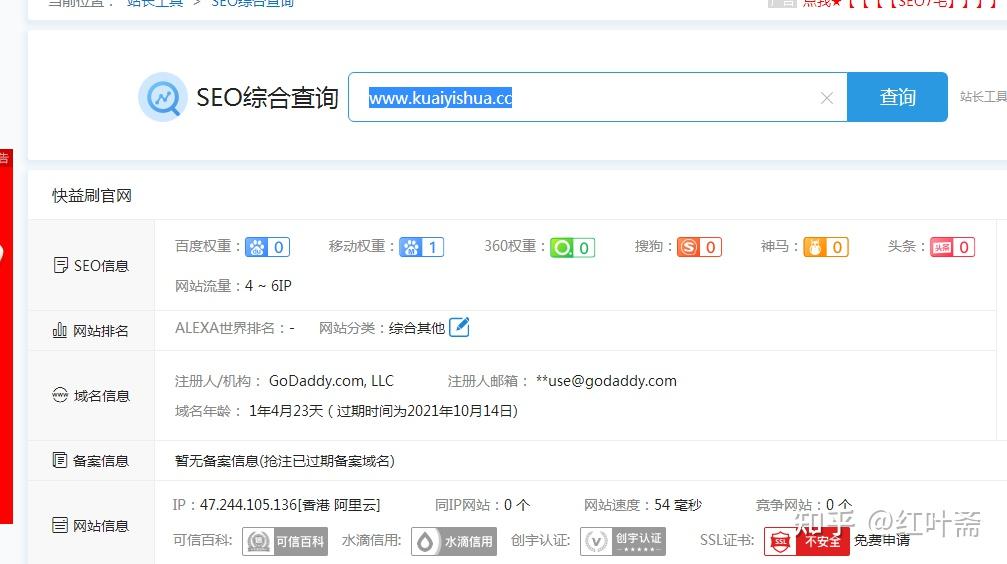Click the 查询 search button
This screenshot has width=1007, height=564.
(897, 97)
